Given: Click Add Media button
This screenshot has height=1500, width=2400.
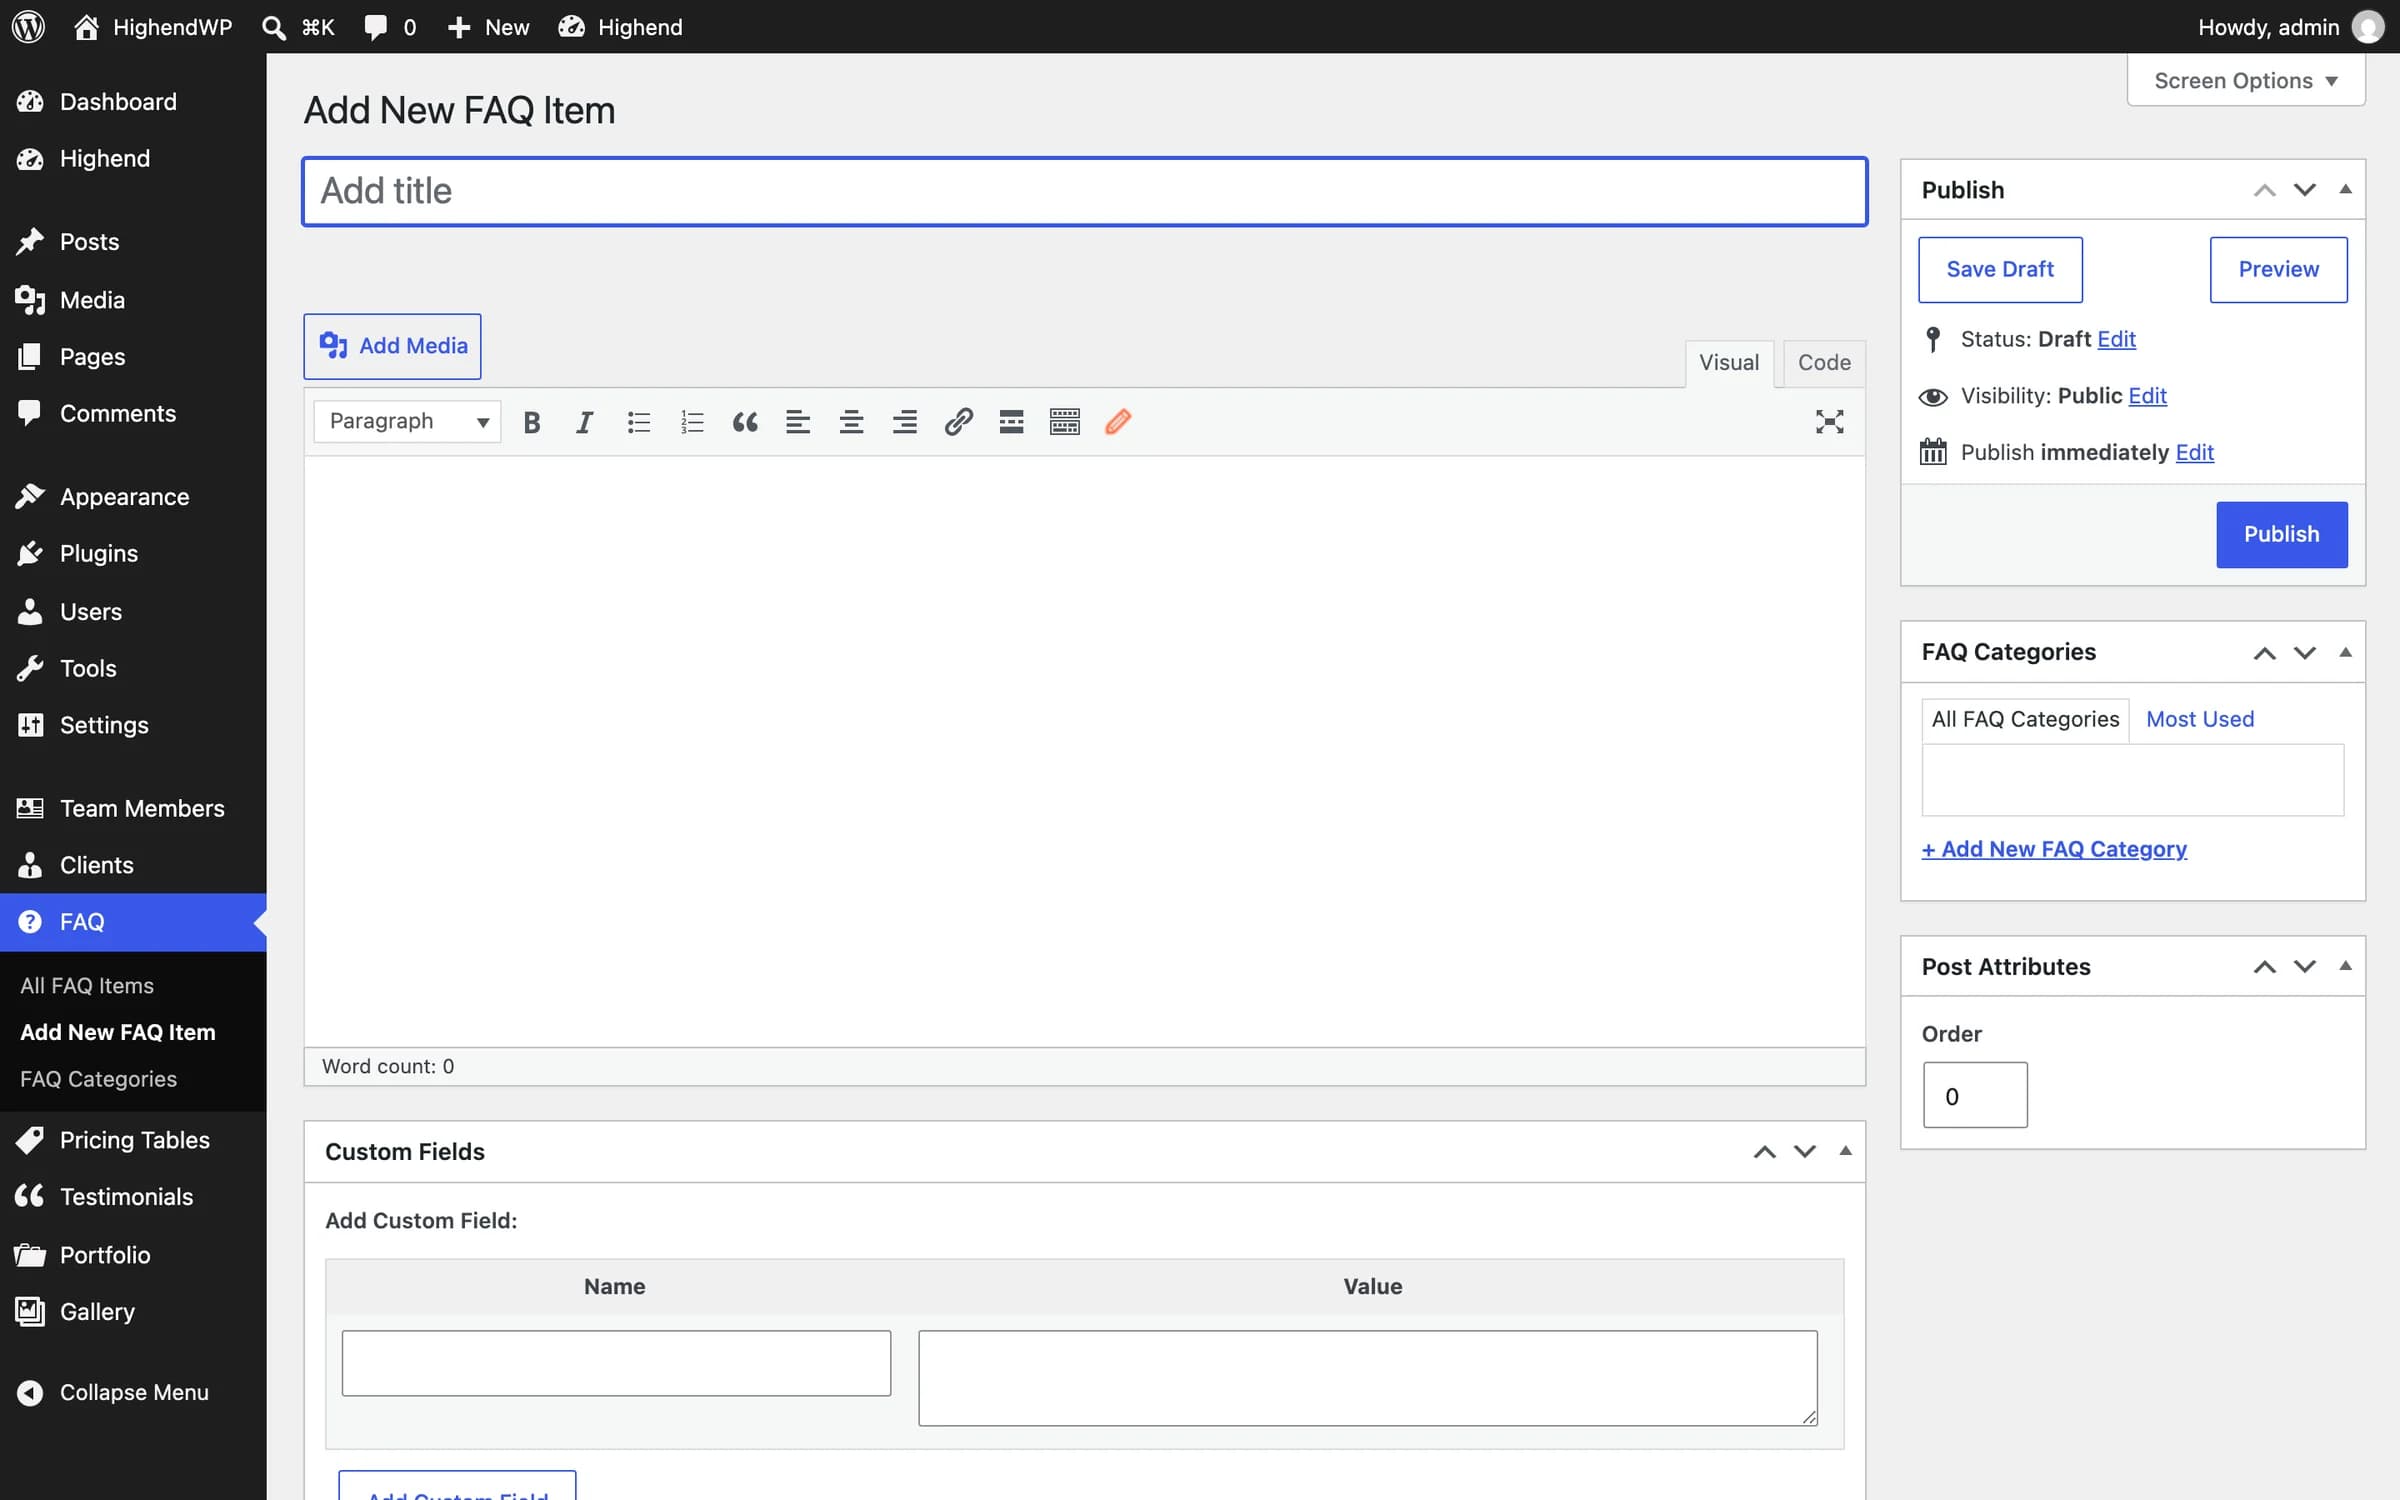Looking at the screenshot, I should [392, 346].
